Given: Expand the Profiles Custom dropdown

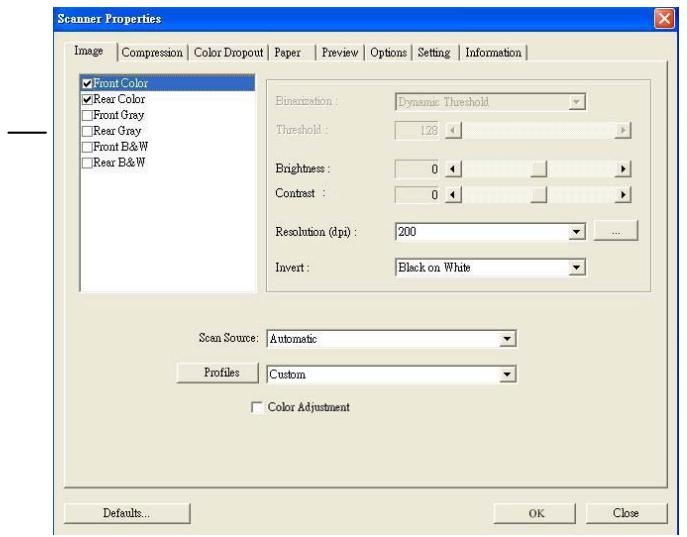Looking at the screenshot, I should (x=507, y=374).
